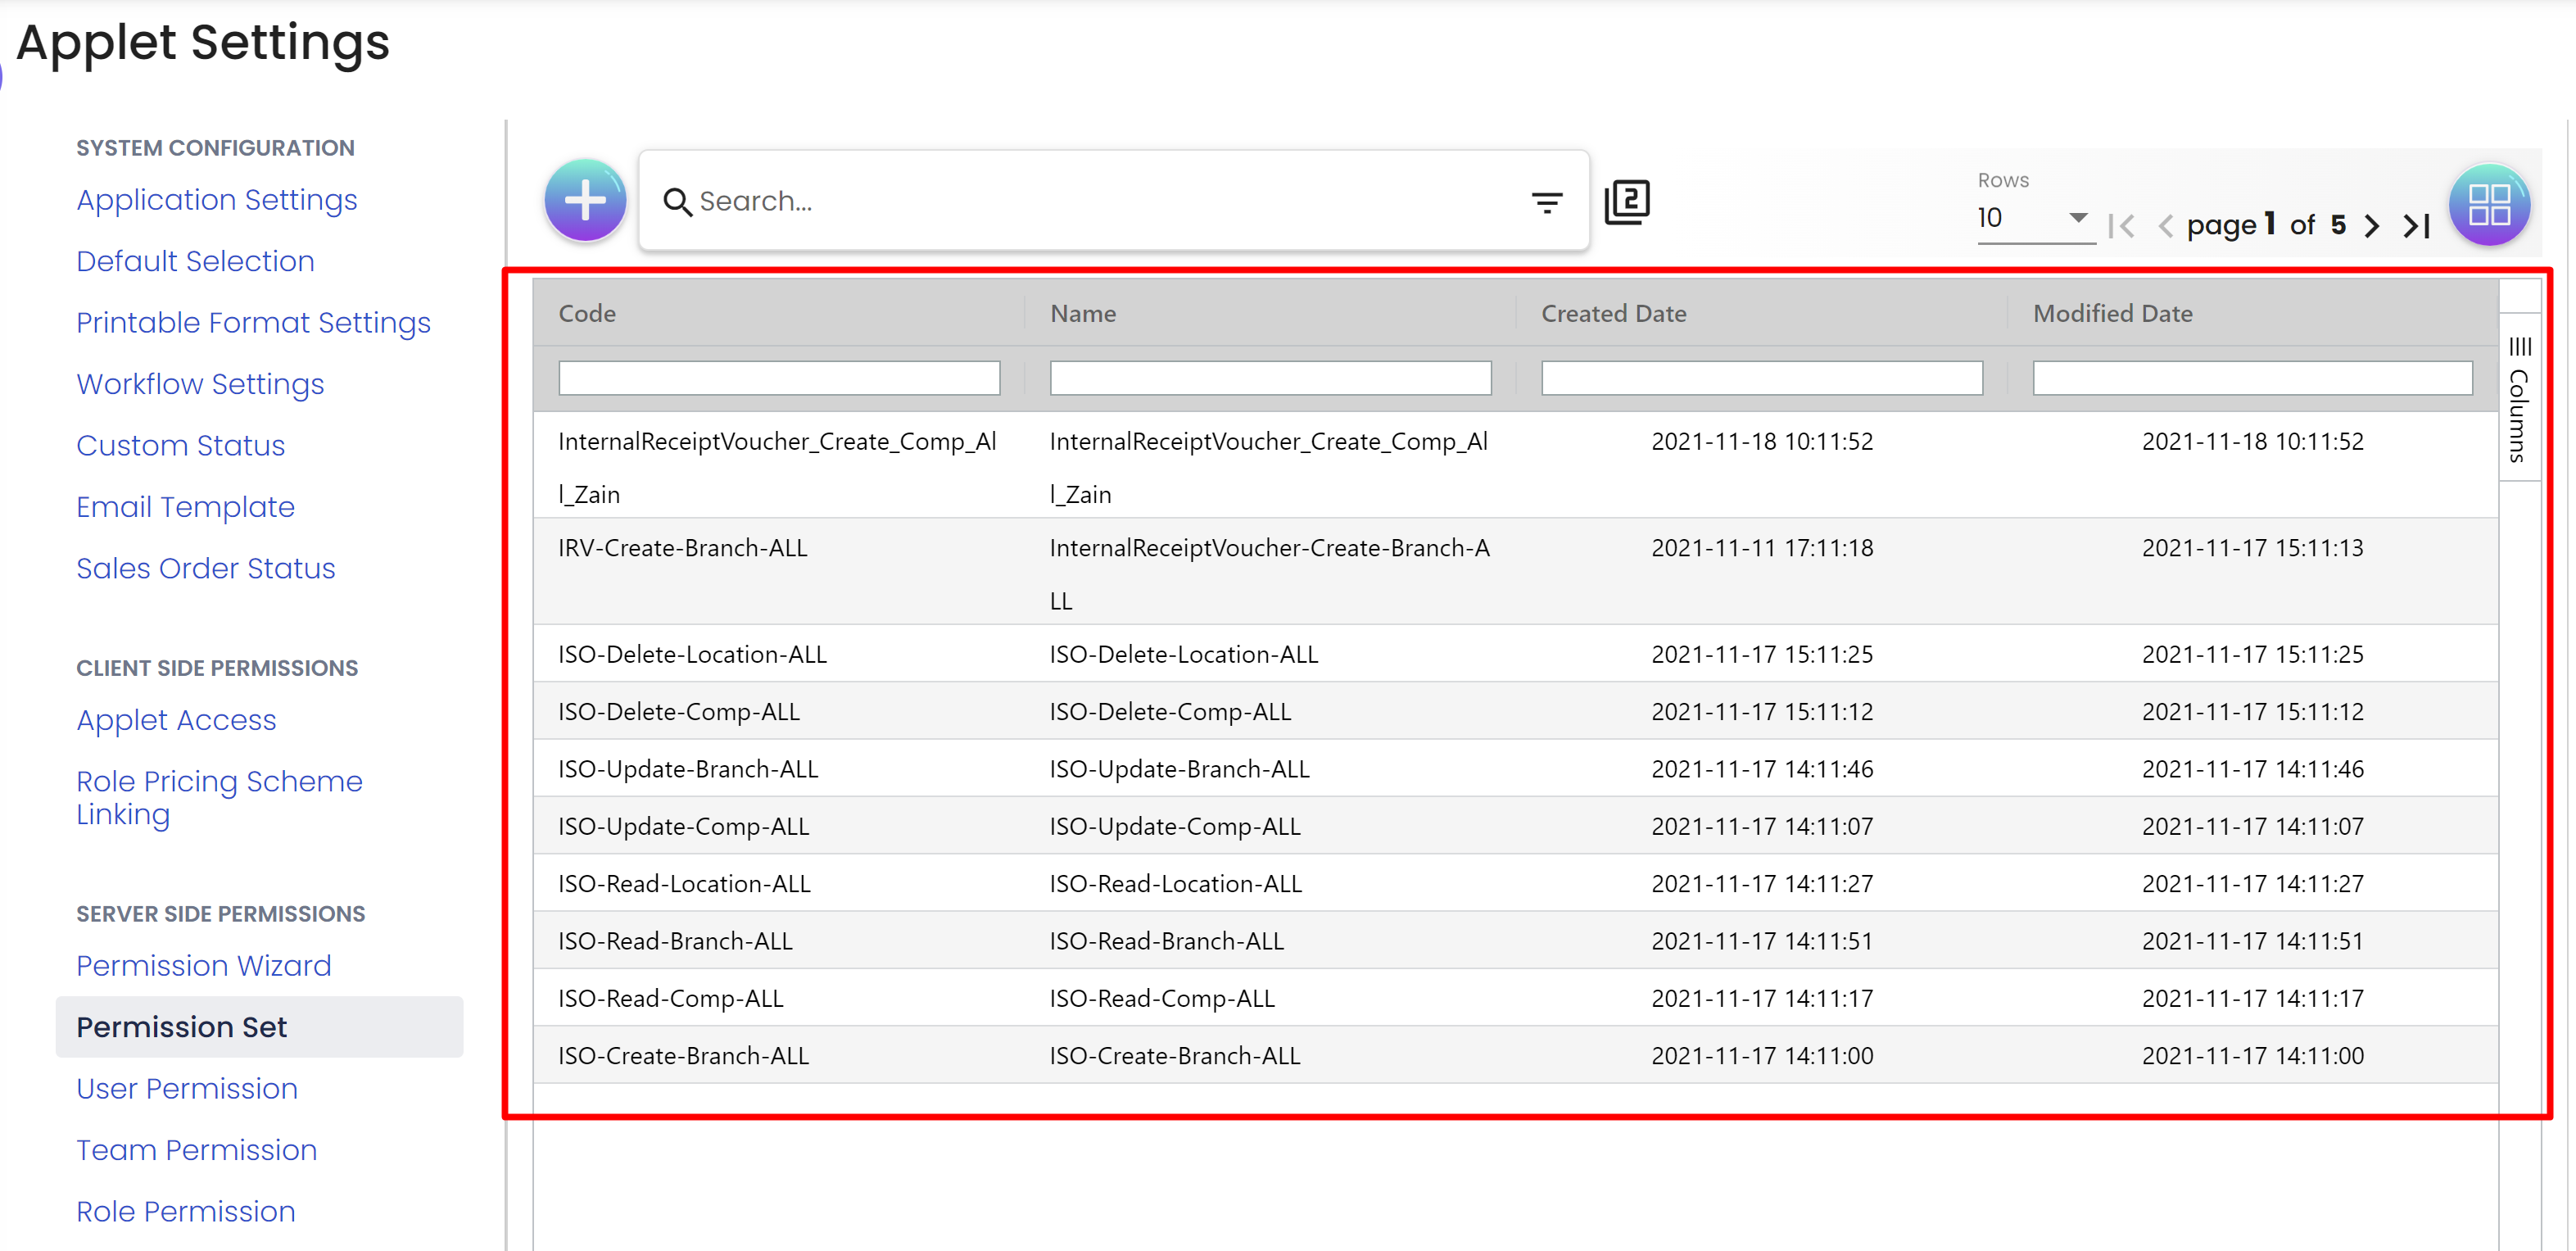
Task: Go to the first page arrow
Action: click(x=2121, y=226)
